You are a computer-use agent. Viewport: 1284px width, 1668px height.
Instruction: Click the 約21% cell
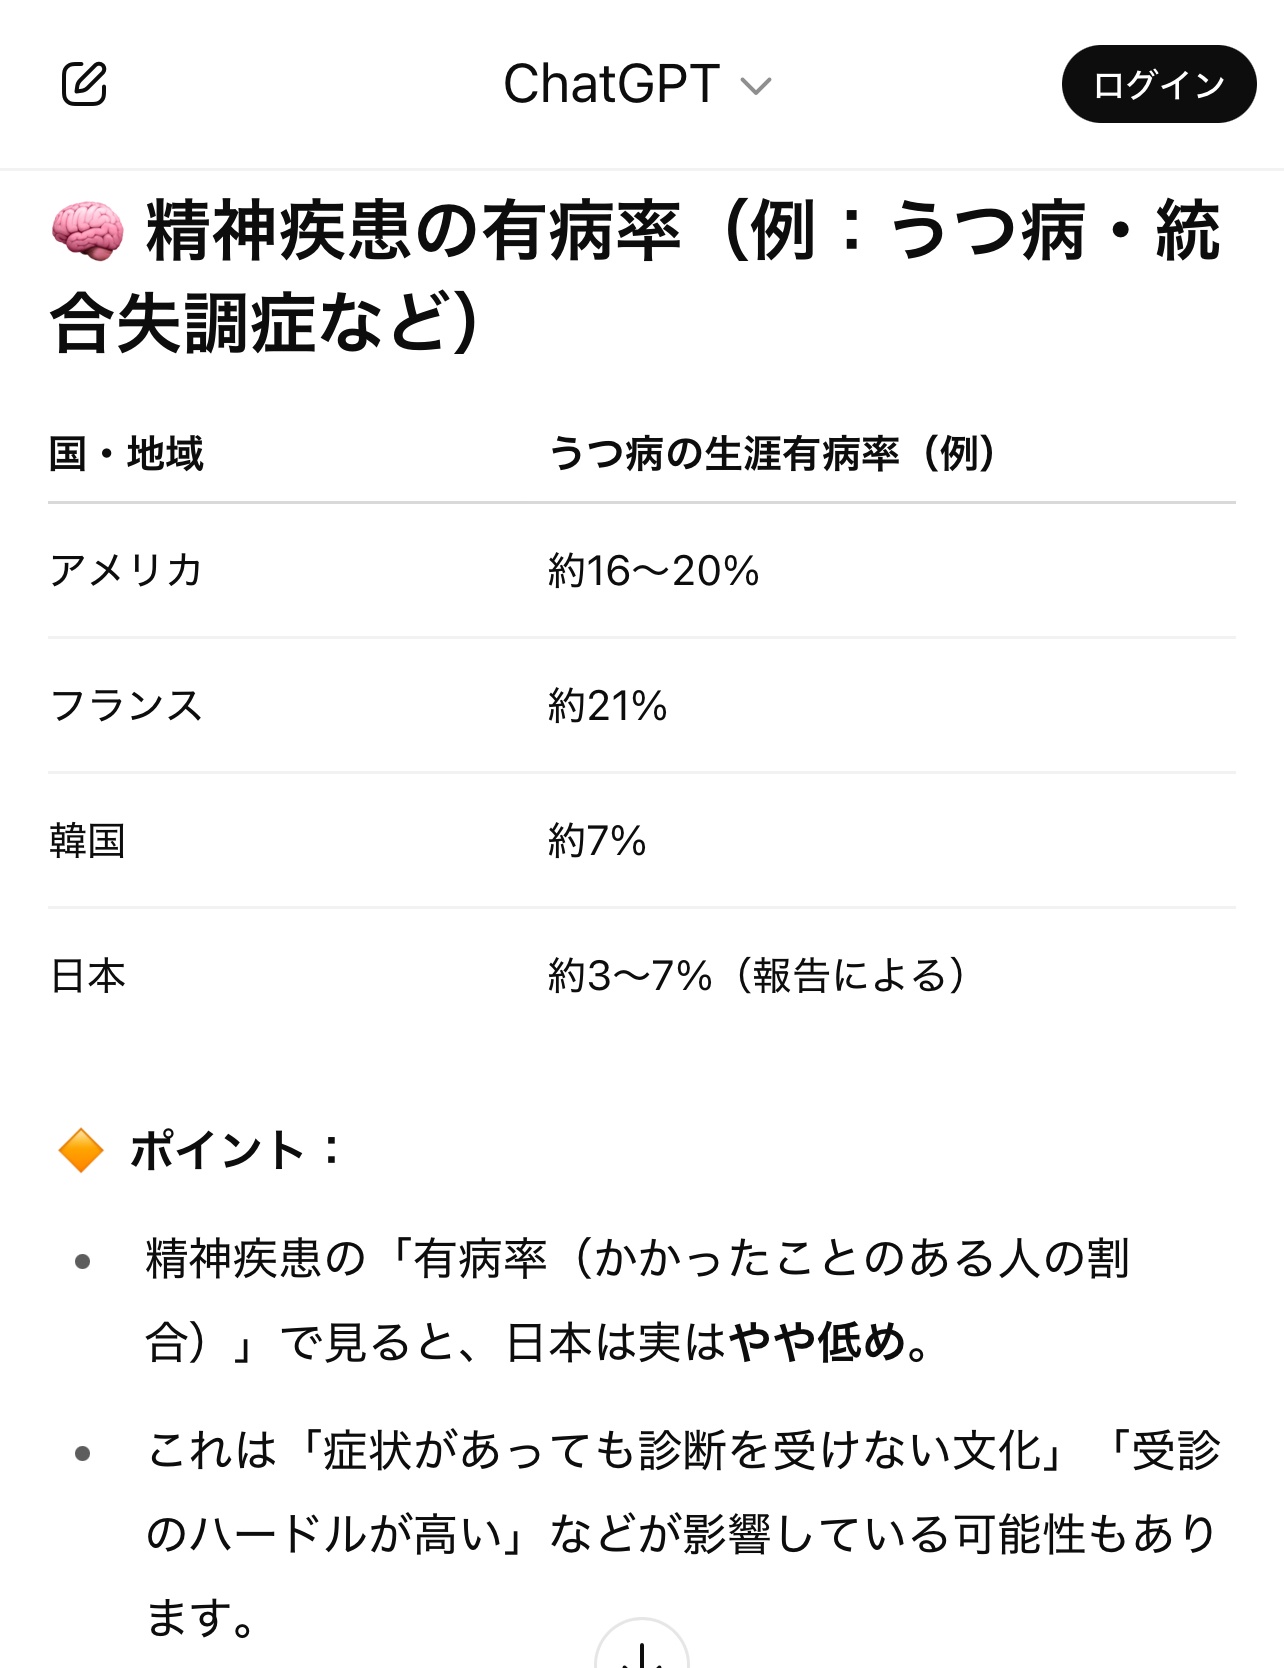pyautogui.click(x=607, y=706)
